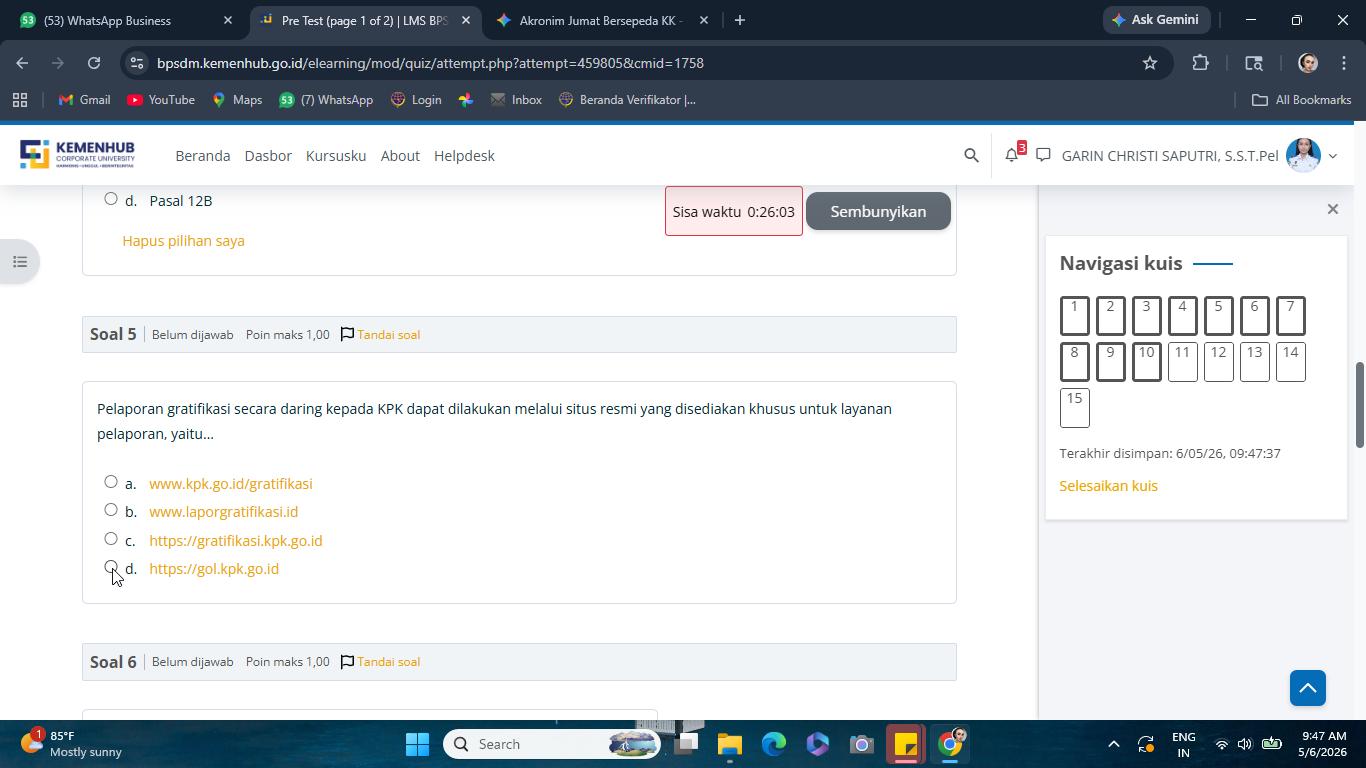Select option c https://gratifikasi.kpk.go.id

pos(111,539)
